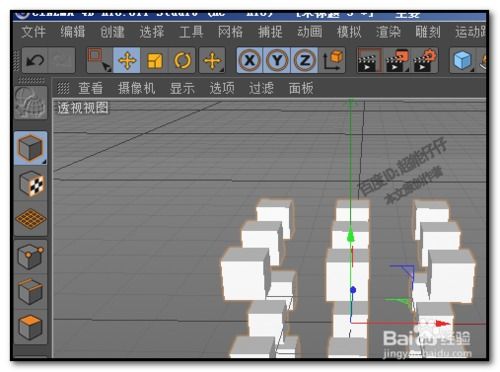
Task: Toggle the Y axis lock
Action: (x=277, y=60)
